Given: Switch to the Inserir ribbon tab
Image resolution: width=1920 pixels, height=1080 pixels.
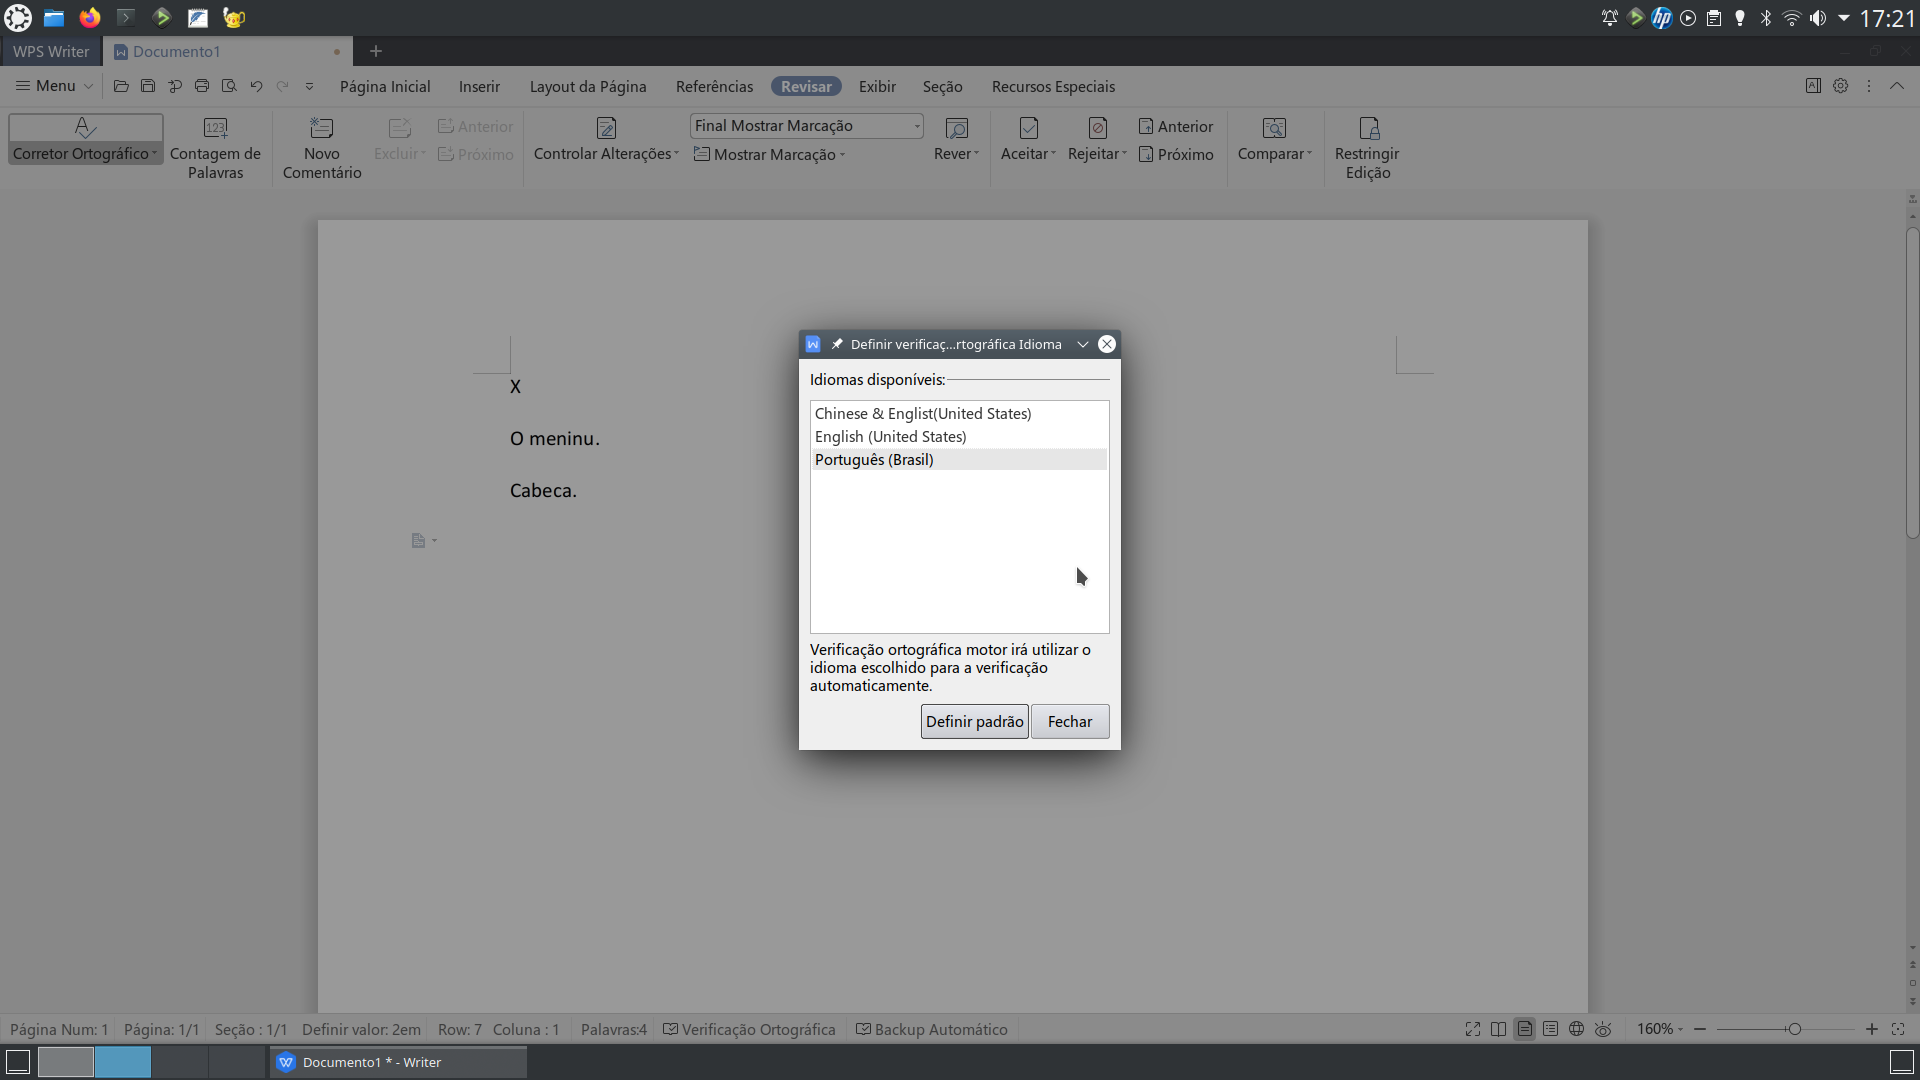Looking at the screenshot, I should (479, 87).
